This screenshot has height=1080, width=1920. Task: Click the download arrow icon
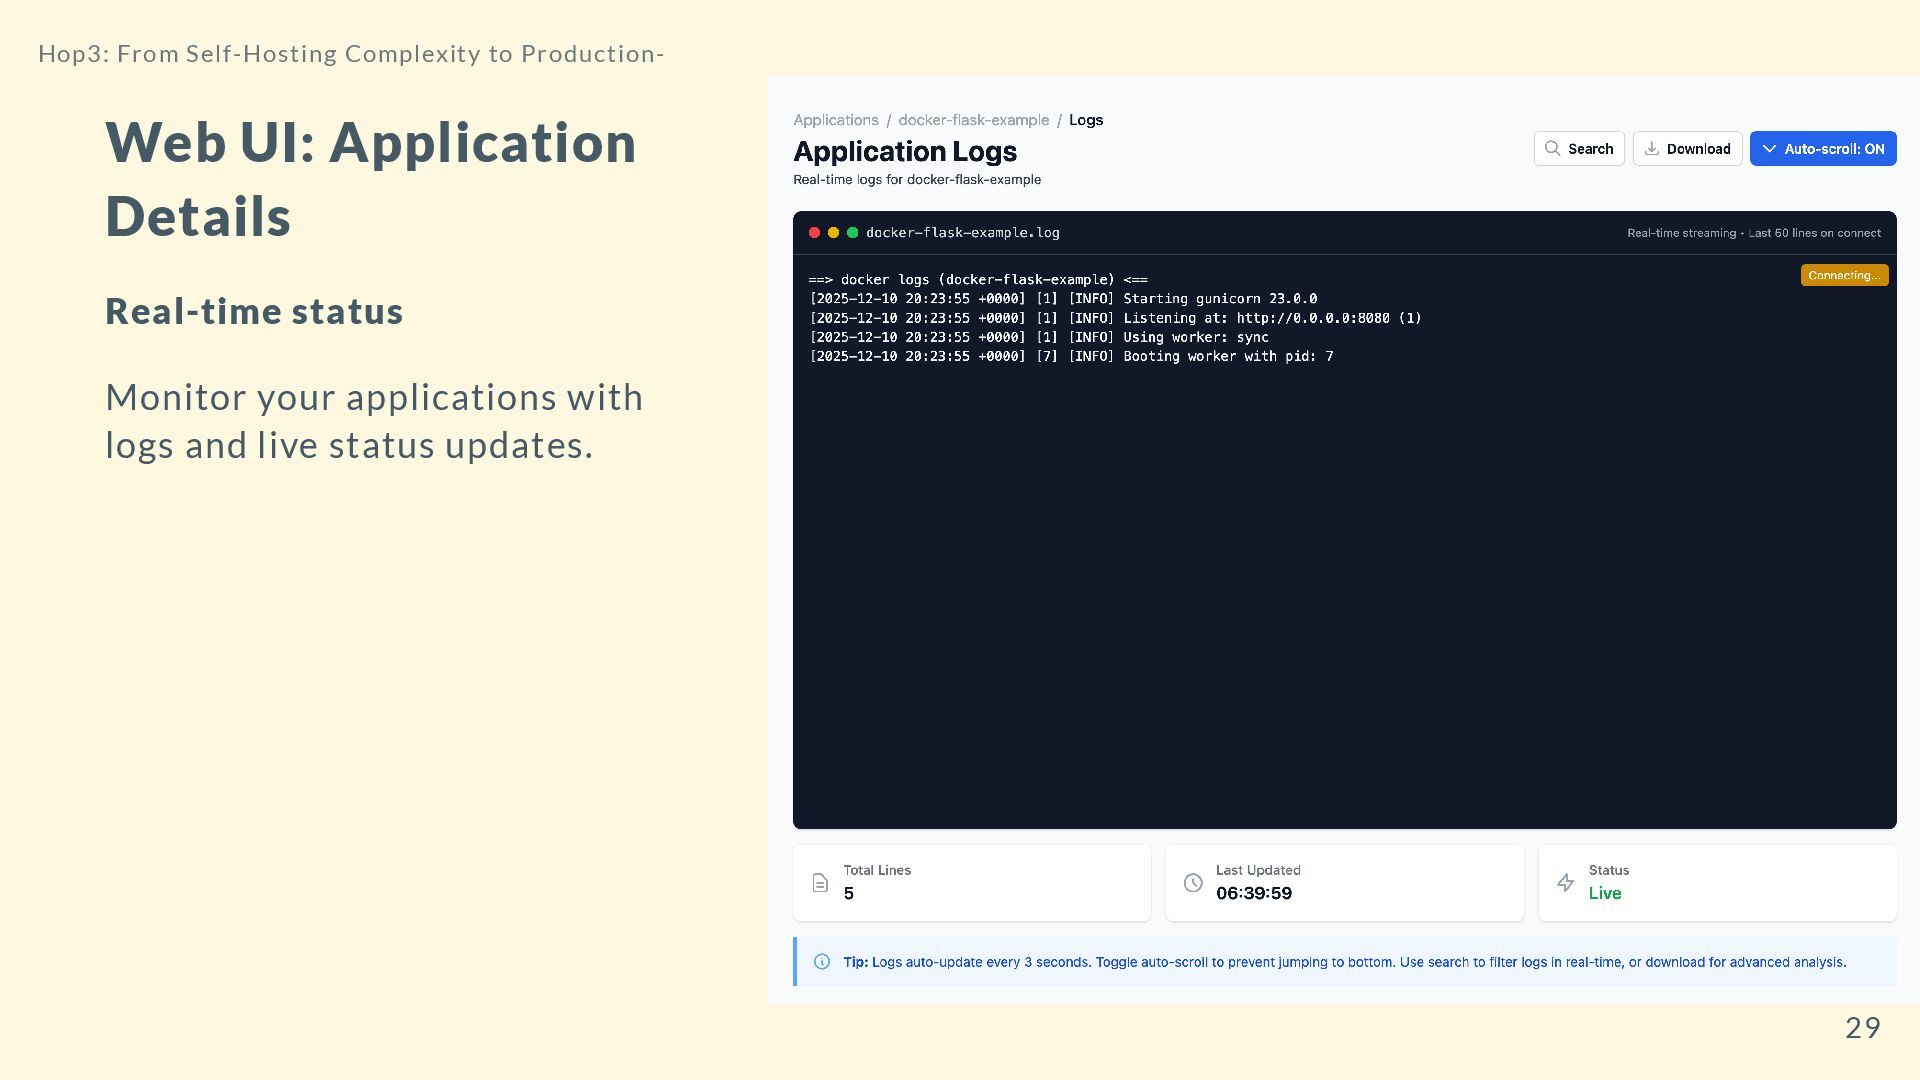click(x=1652, y=149)
